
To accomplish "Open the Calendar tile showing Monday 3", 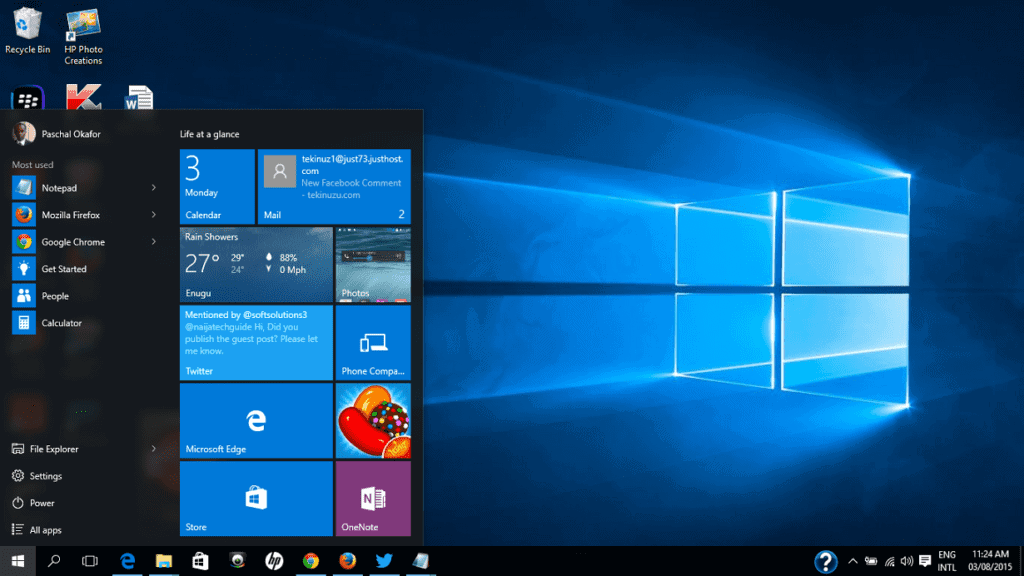I will [x=217, y=187].
